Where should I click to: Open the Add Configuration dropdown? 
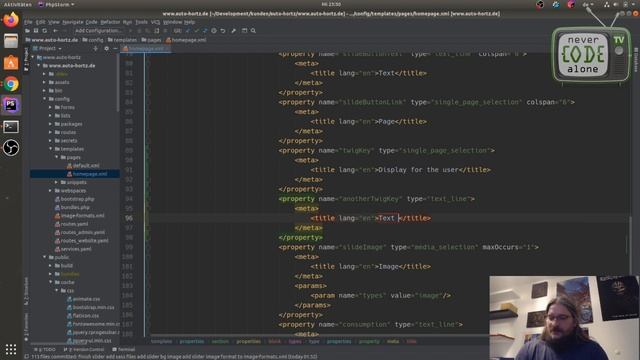[98, 31]
